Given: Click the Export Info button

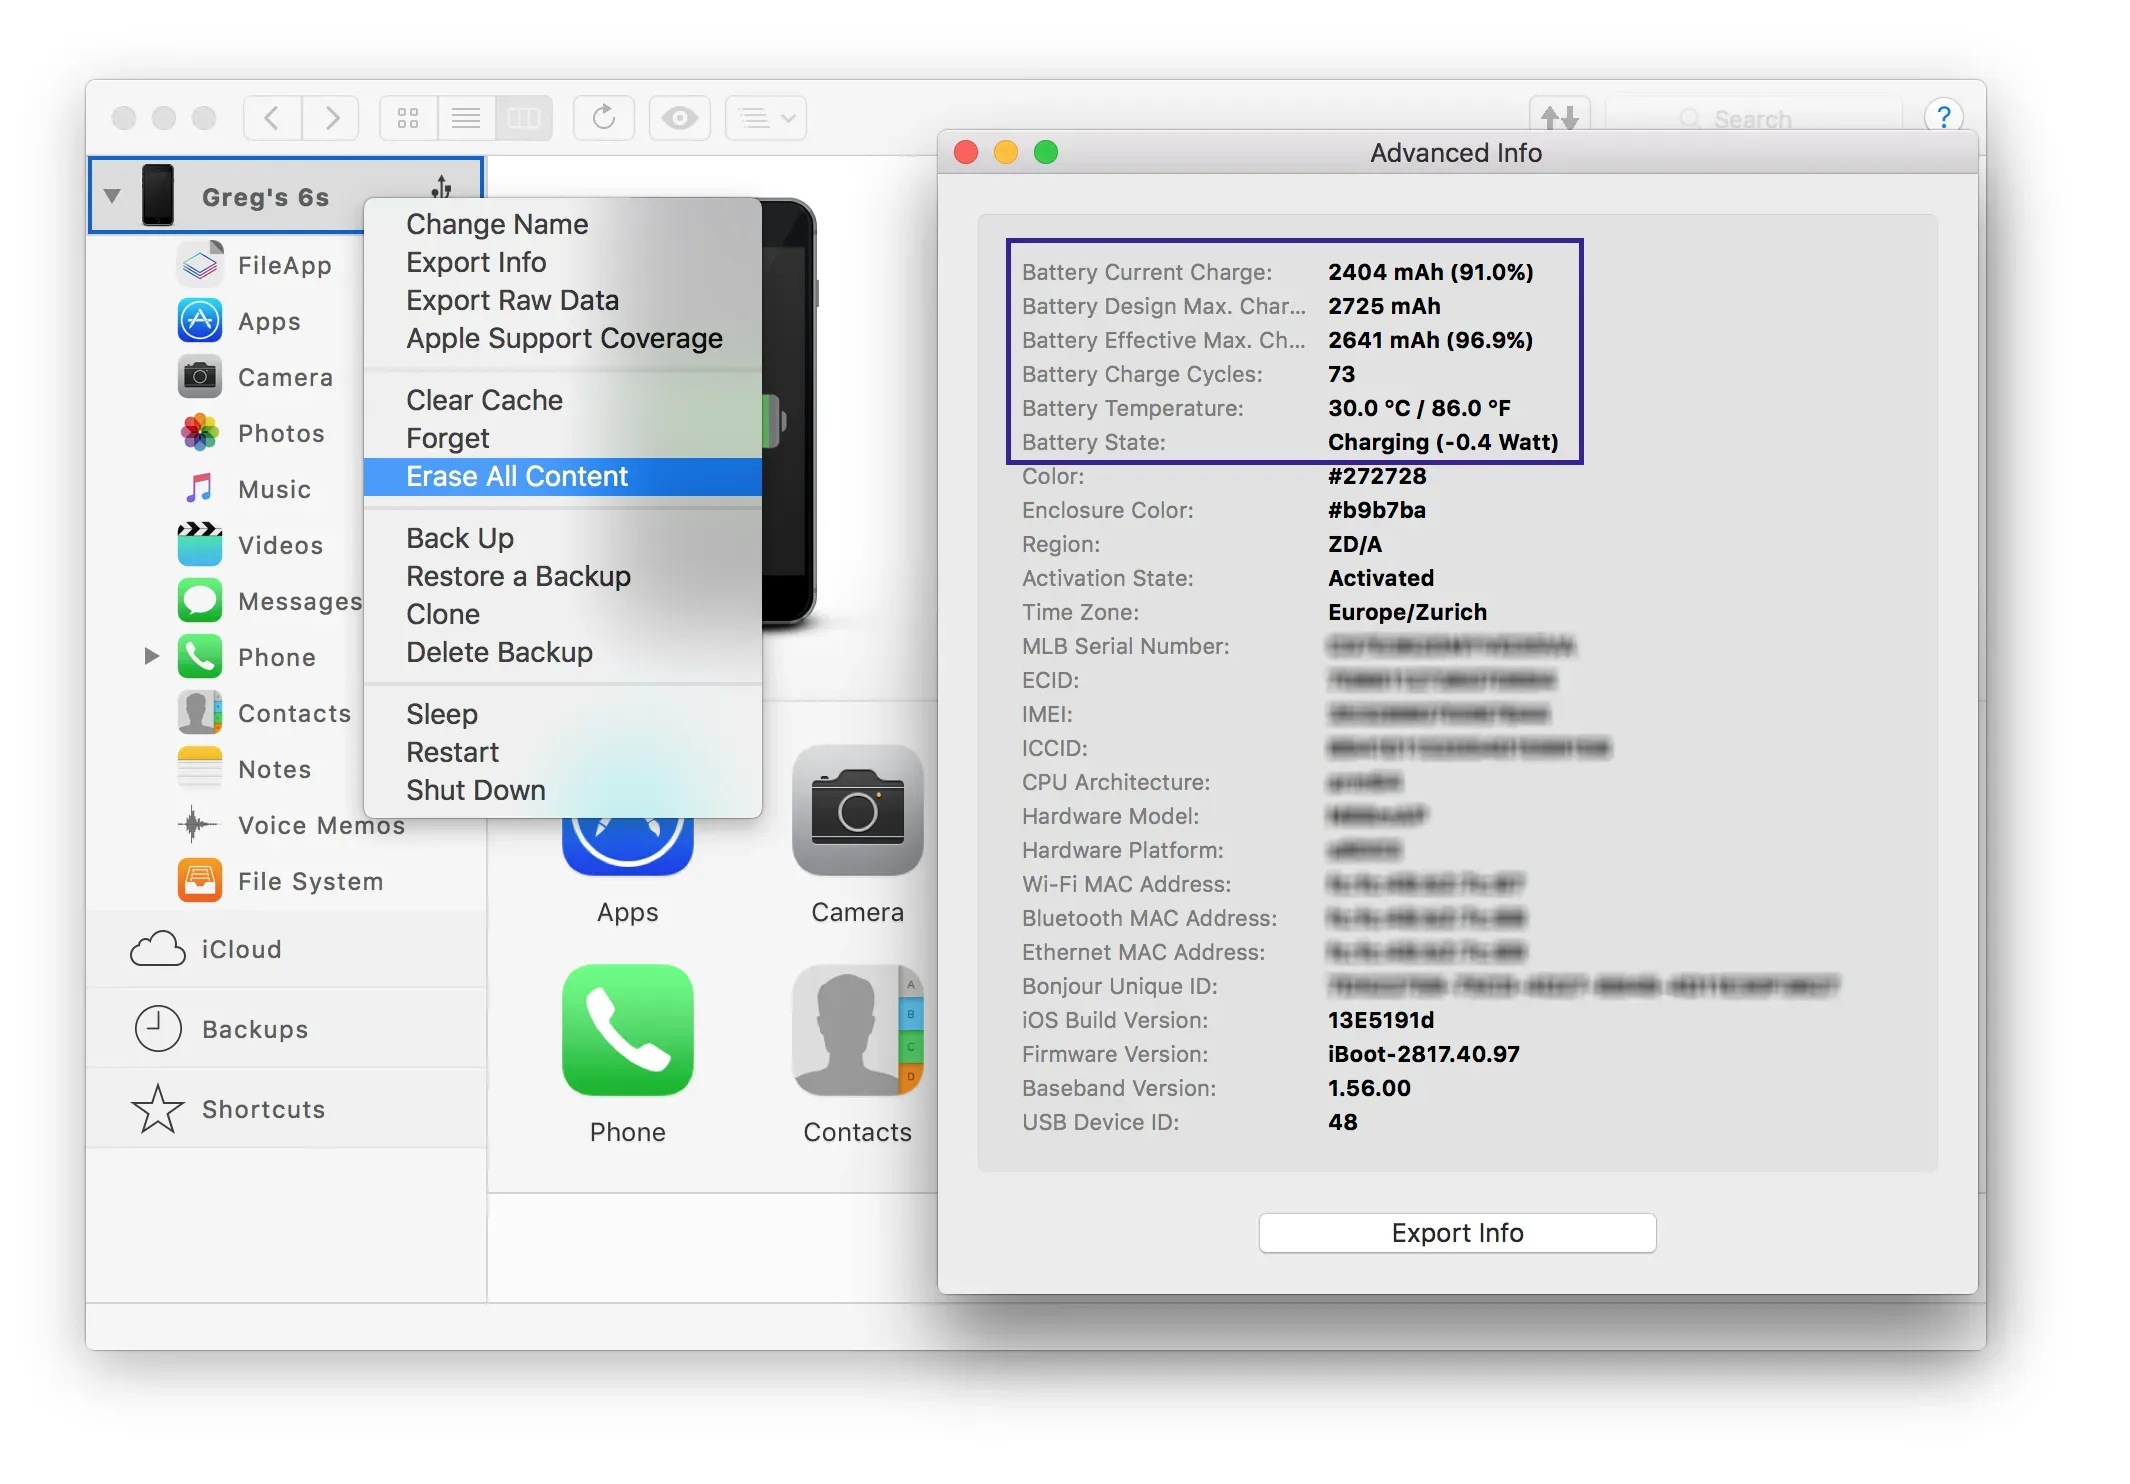Looking at the screenshot, I should pyautogui.click(x=1456, y=1232).
